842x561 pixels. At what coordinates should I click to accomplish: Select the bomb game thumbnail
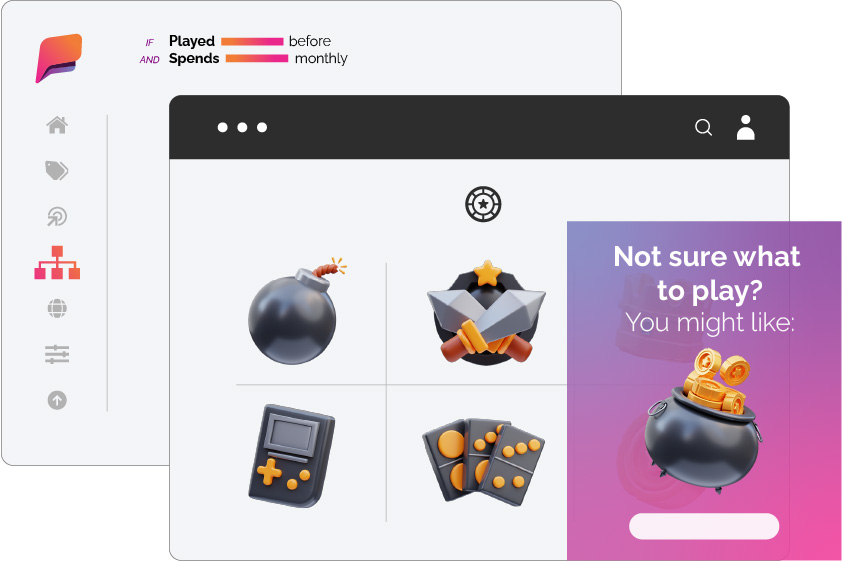(296, 311)
